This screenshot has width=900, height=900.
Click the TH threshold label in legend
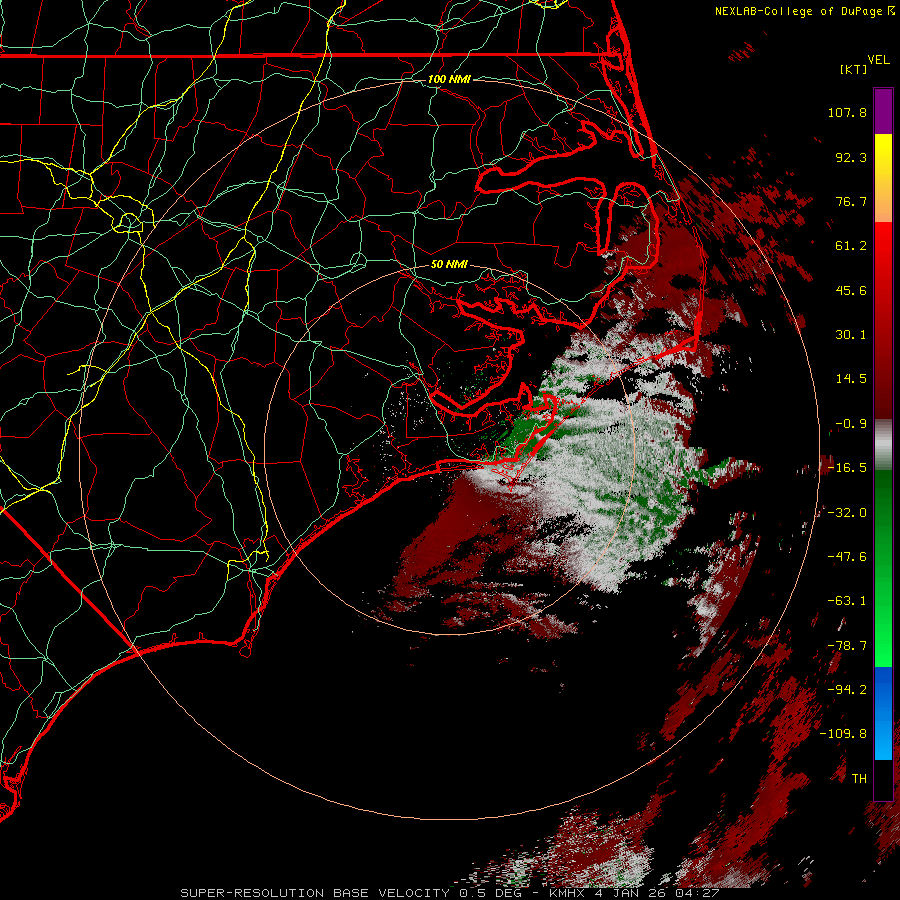click(859, 779)
